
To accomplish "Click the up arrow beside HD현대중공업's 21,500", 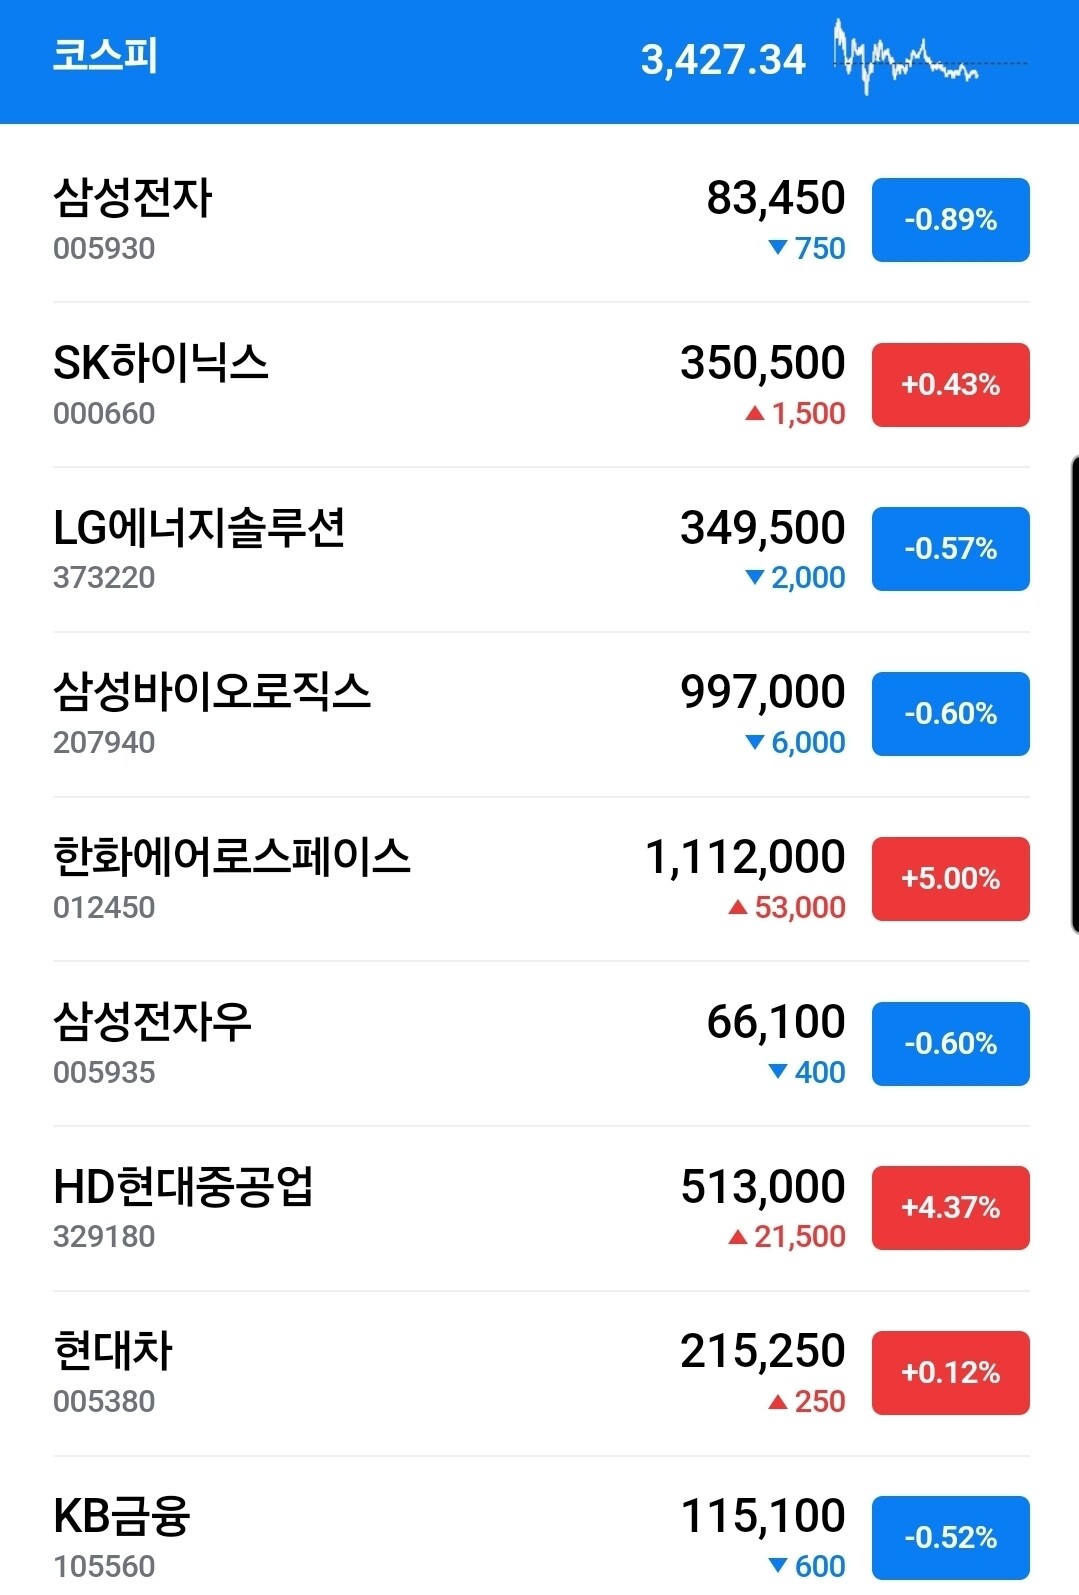I will coord(738,1237).
